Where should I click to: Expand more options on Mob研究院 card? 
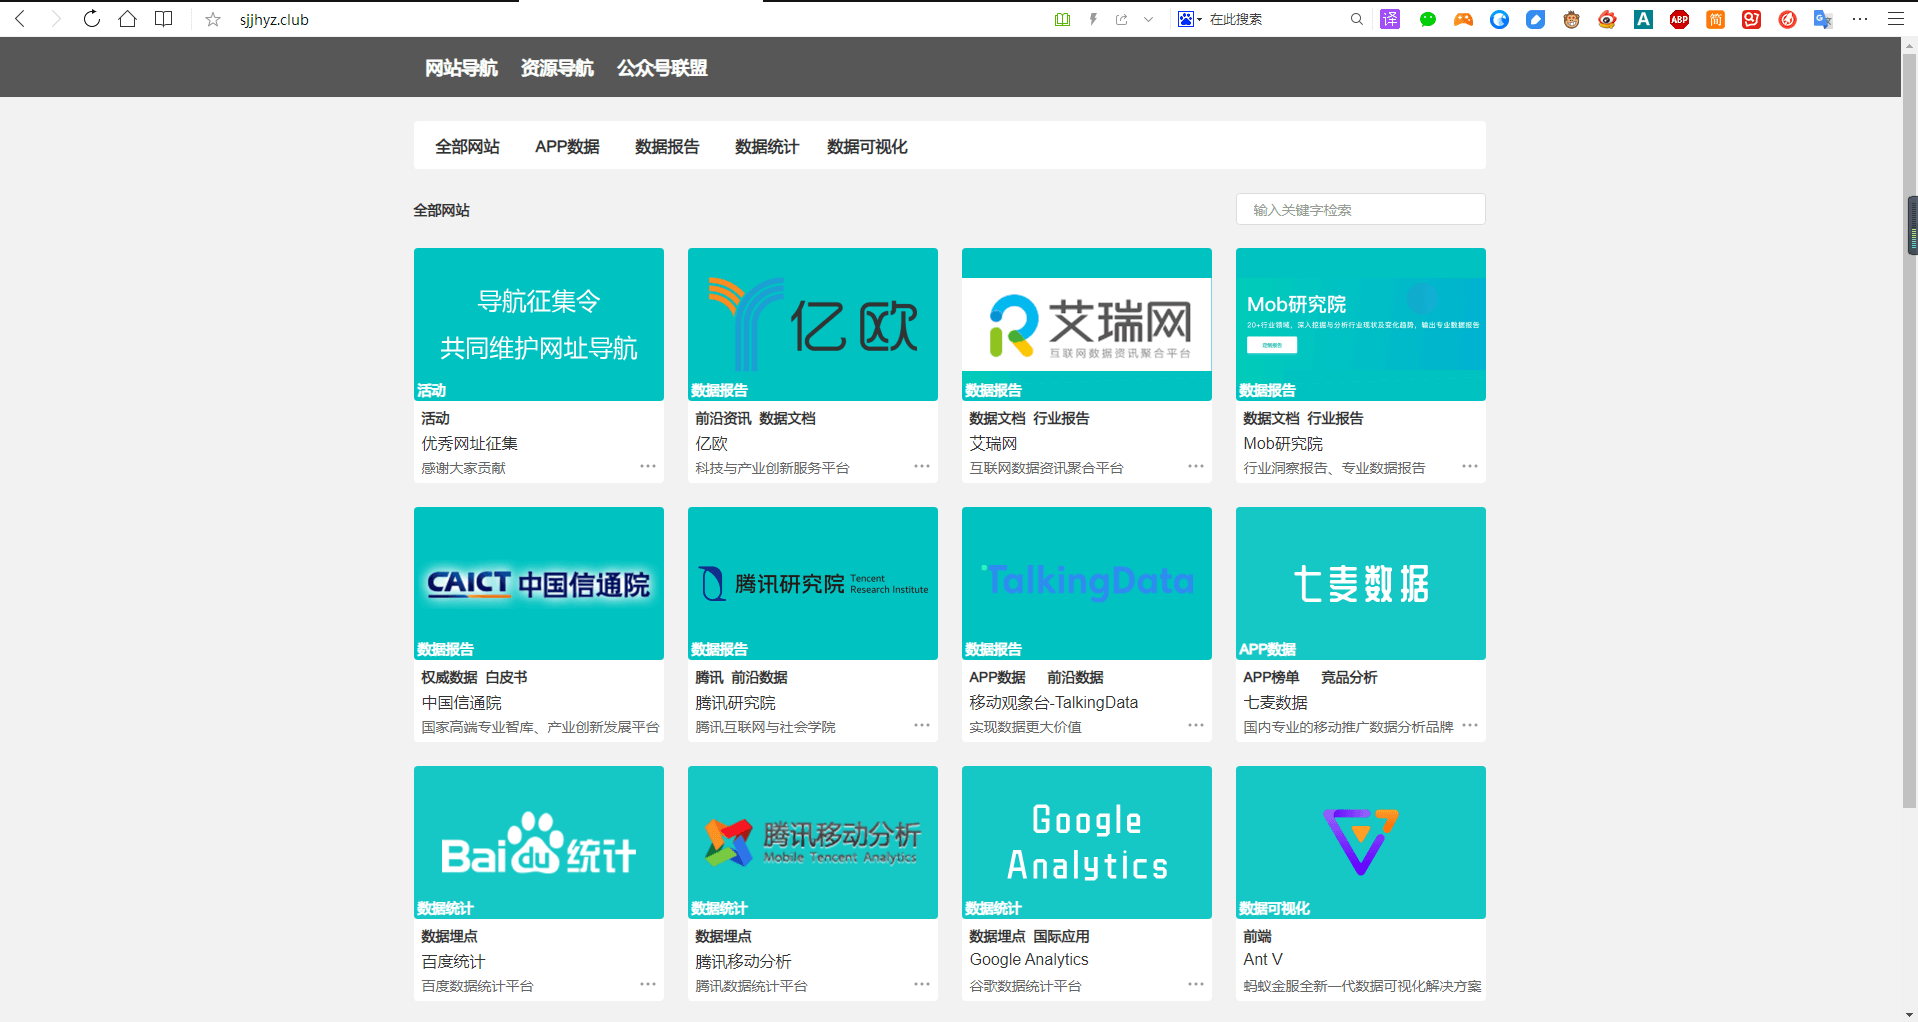point(1470,466)
